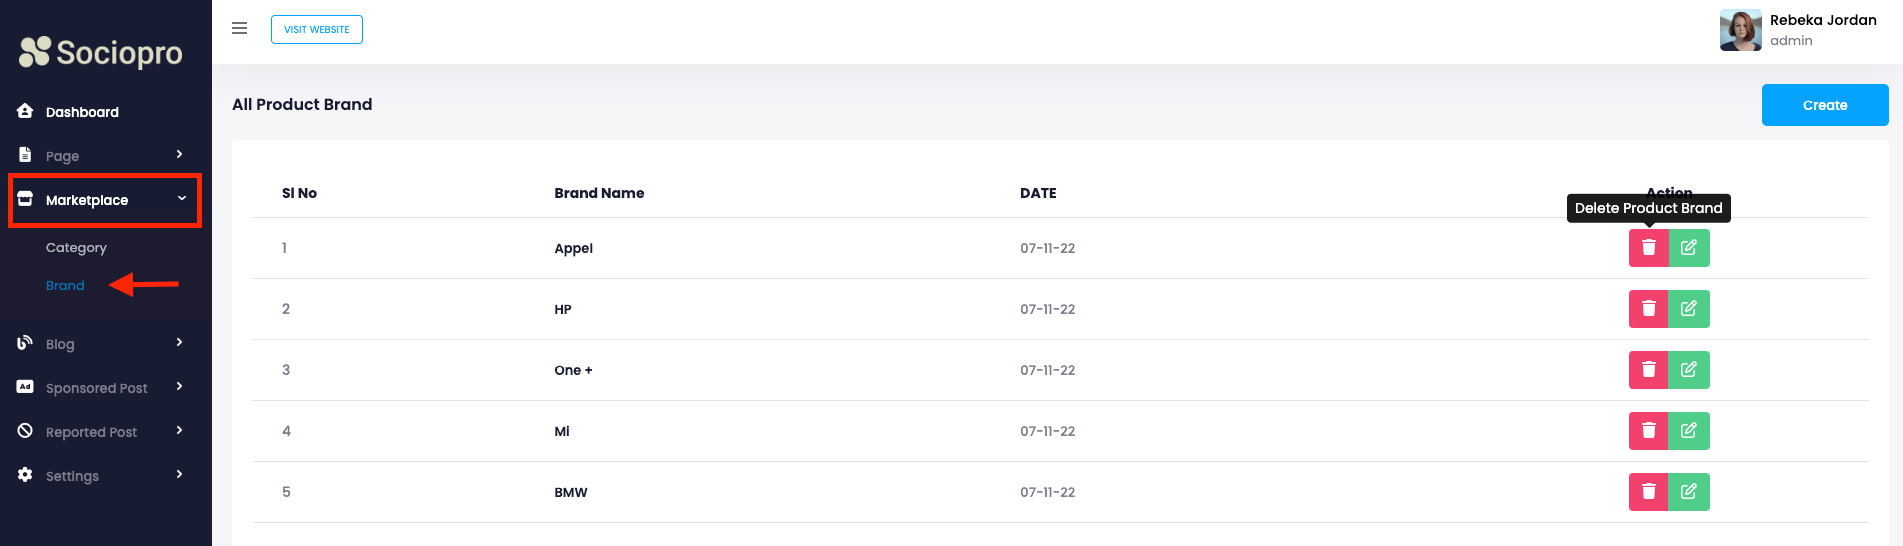Delete the One + brand

[x=1648, y=370]
